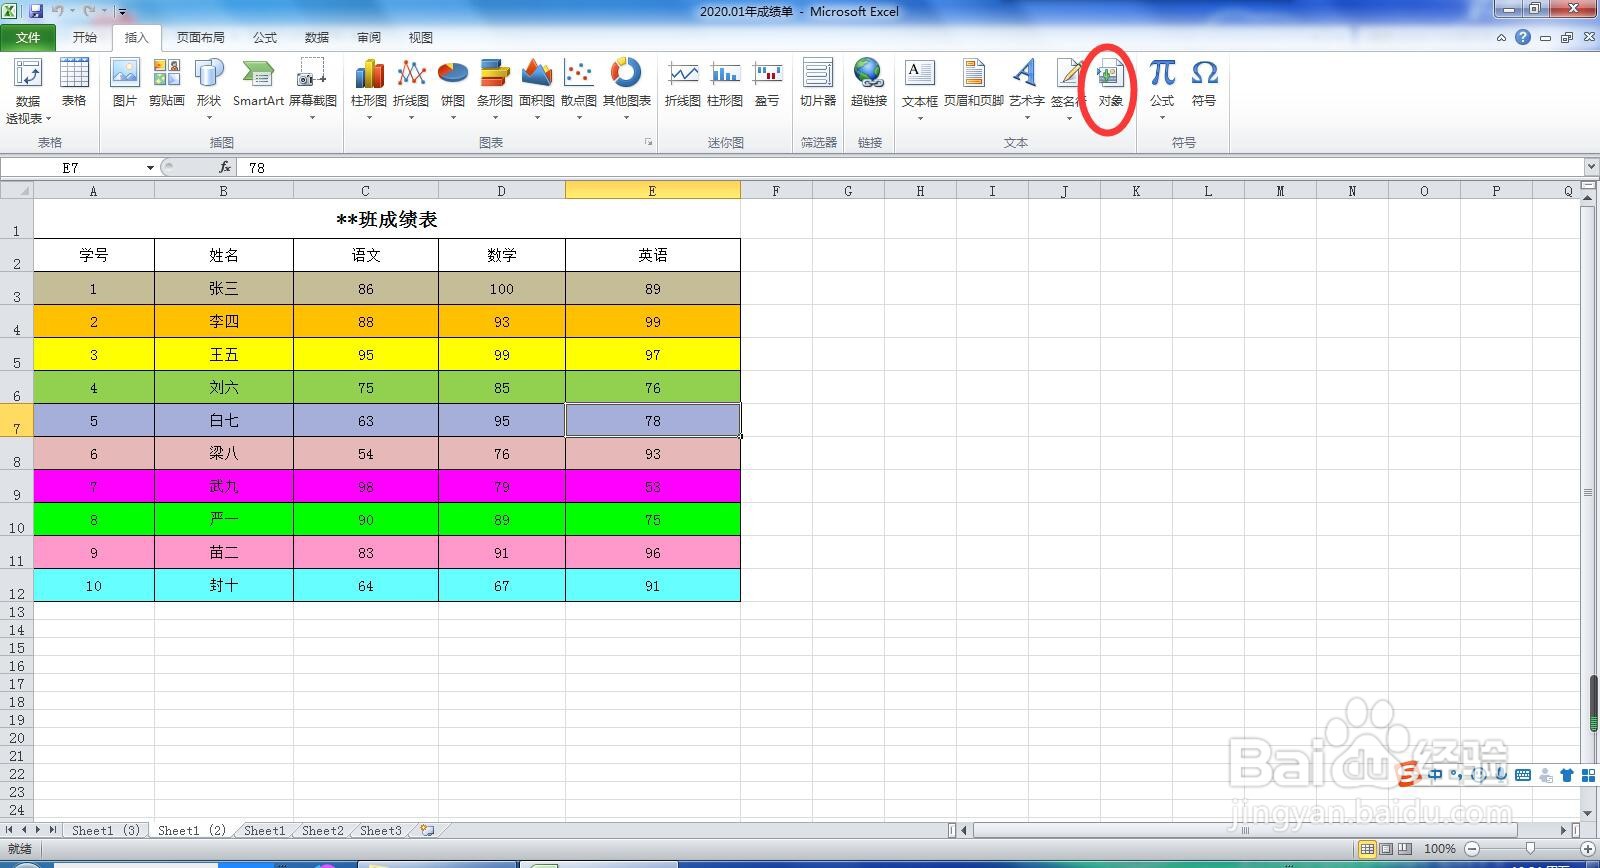The width and height of the screenshot is (1600, 868).
Task: Click the horizontal scrollbar
Action: click(x=1245, y=830)
